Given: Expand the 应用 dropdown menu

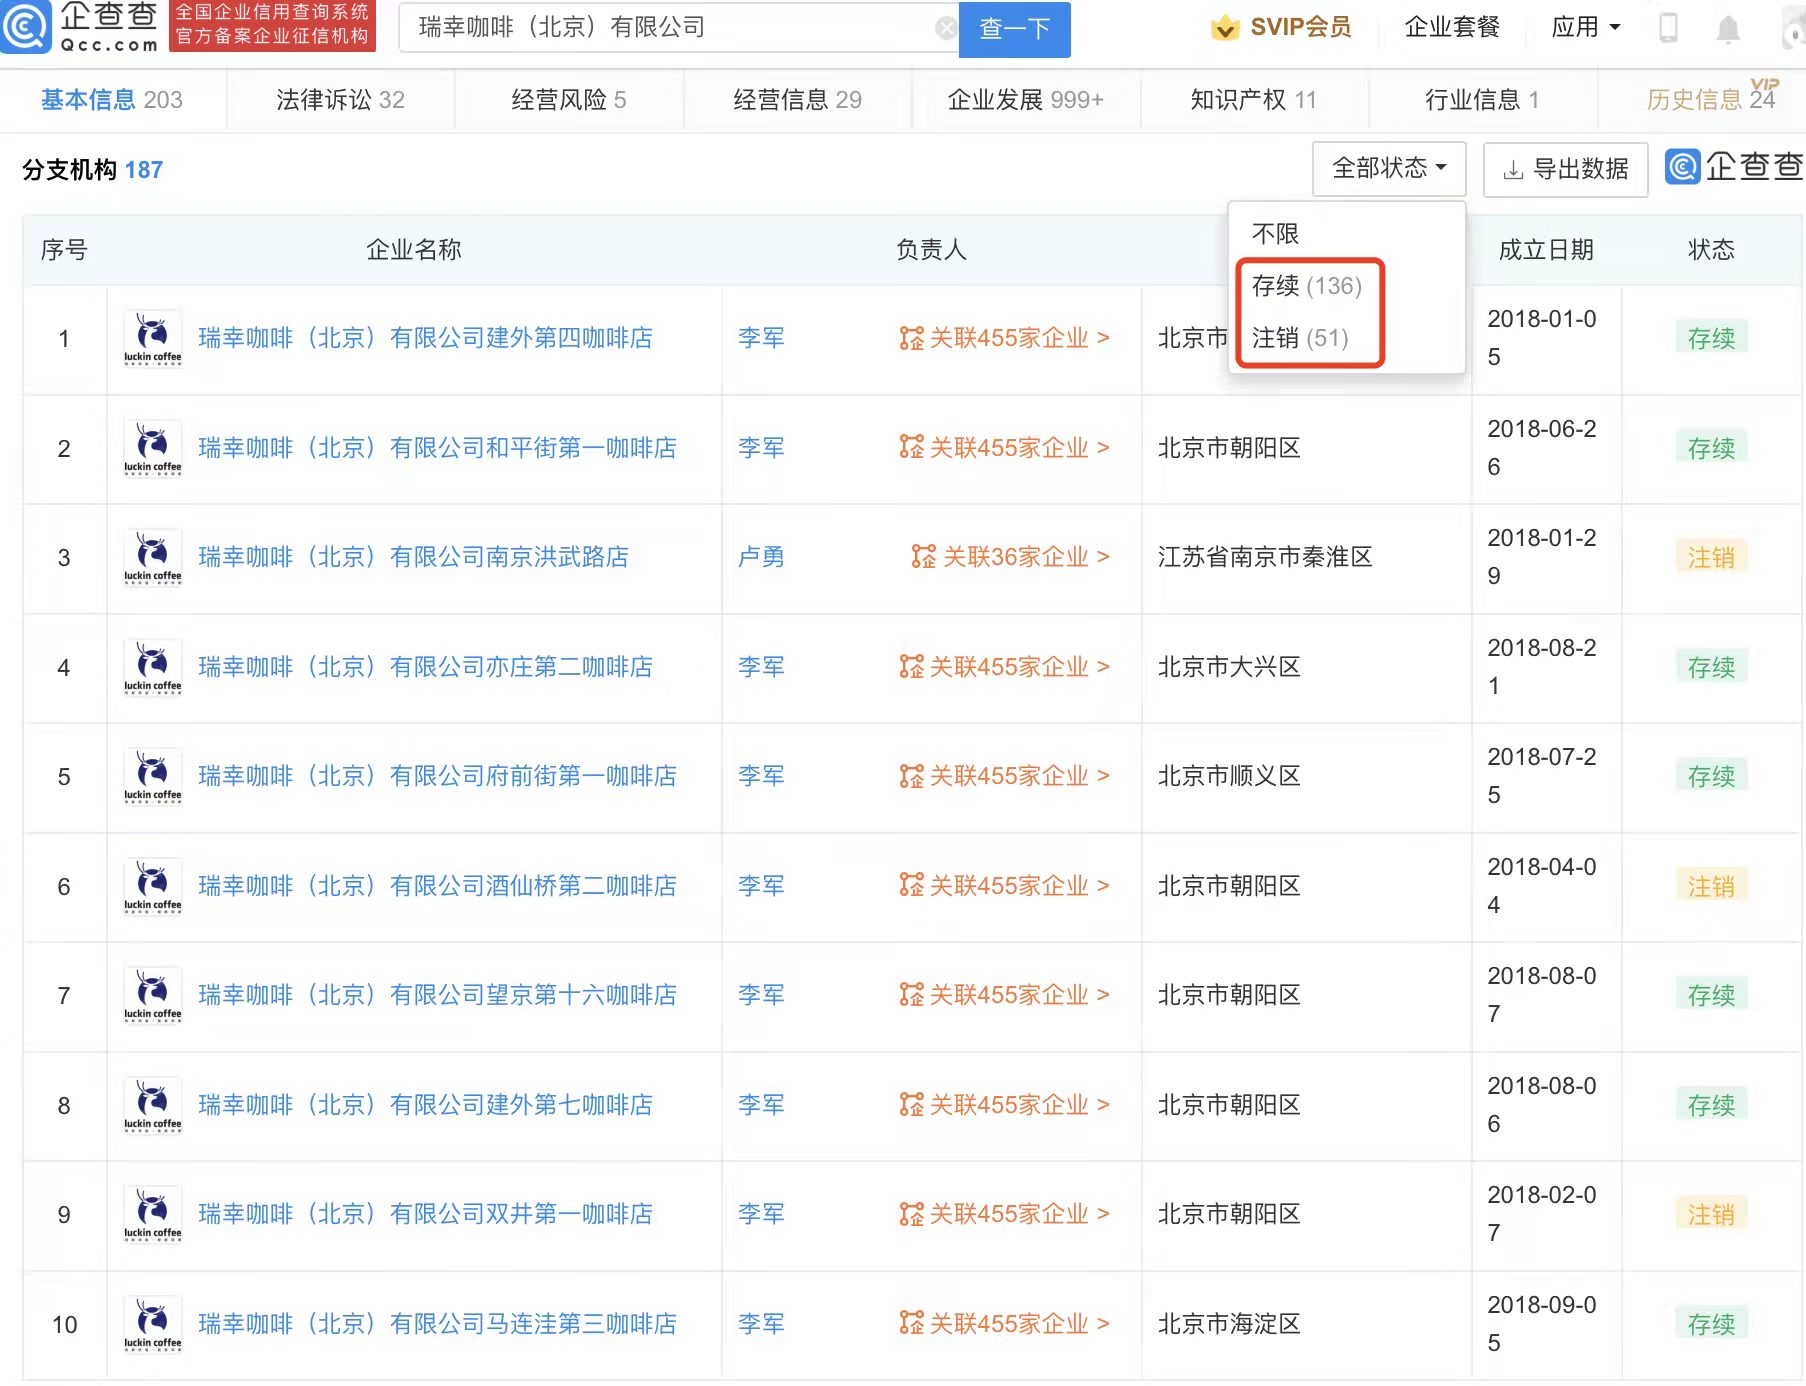Looking at the screenshot, I should [x=1586, y=28].
